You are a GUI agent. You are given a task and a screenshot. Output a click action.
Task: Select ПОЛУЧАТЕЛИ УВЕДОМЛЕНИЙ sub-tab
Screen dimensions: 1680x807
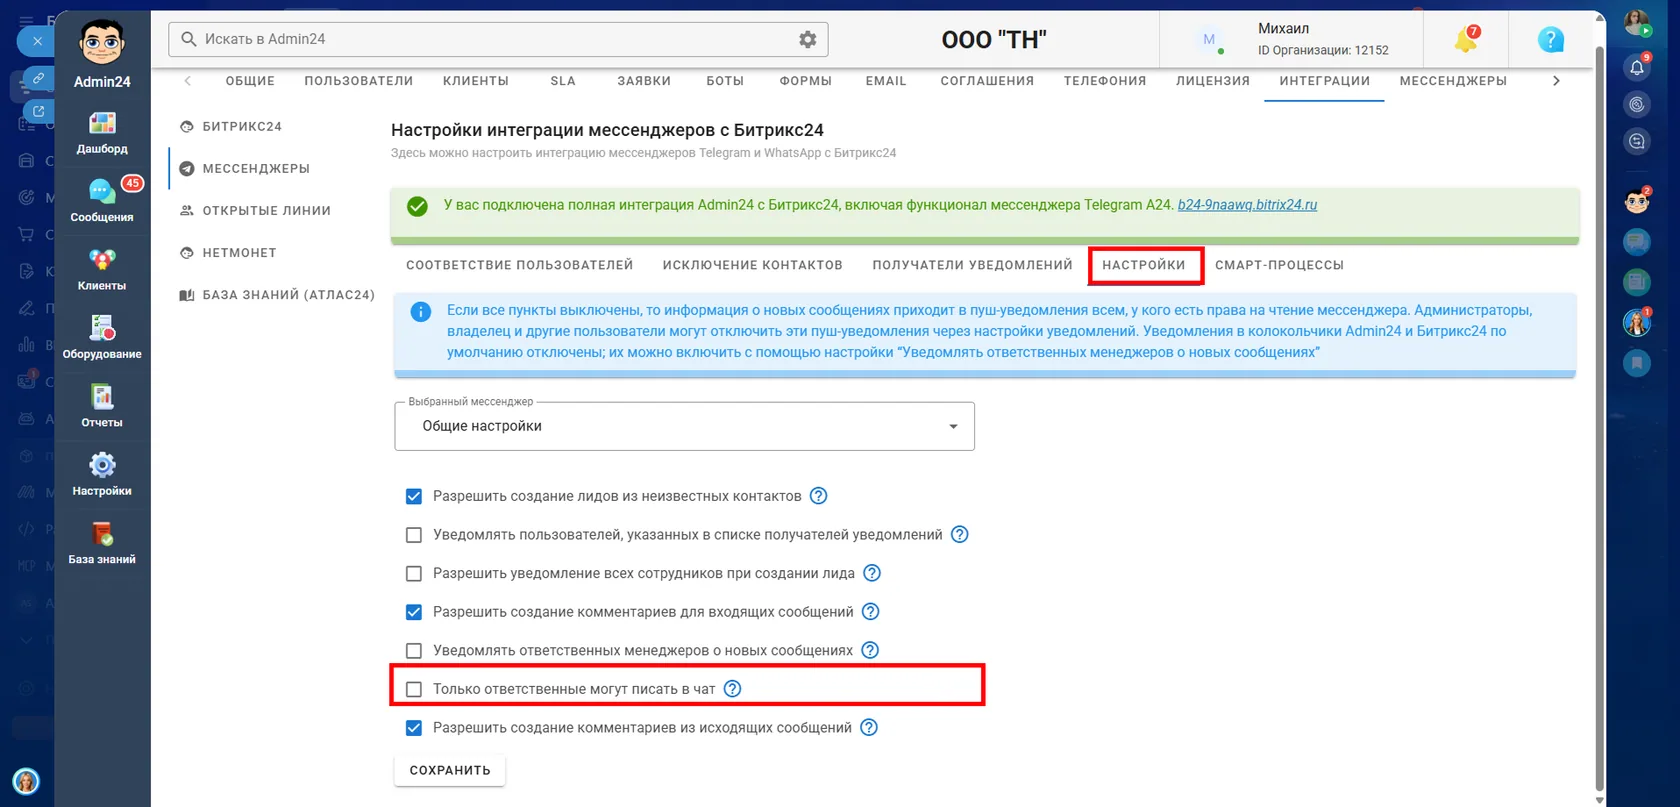pos(972,265)
